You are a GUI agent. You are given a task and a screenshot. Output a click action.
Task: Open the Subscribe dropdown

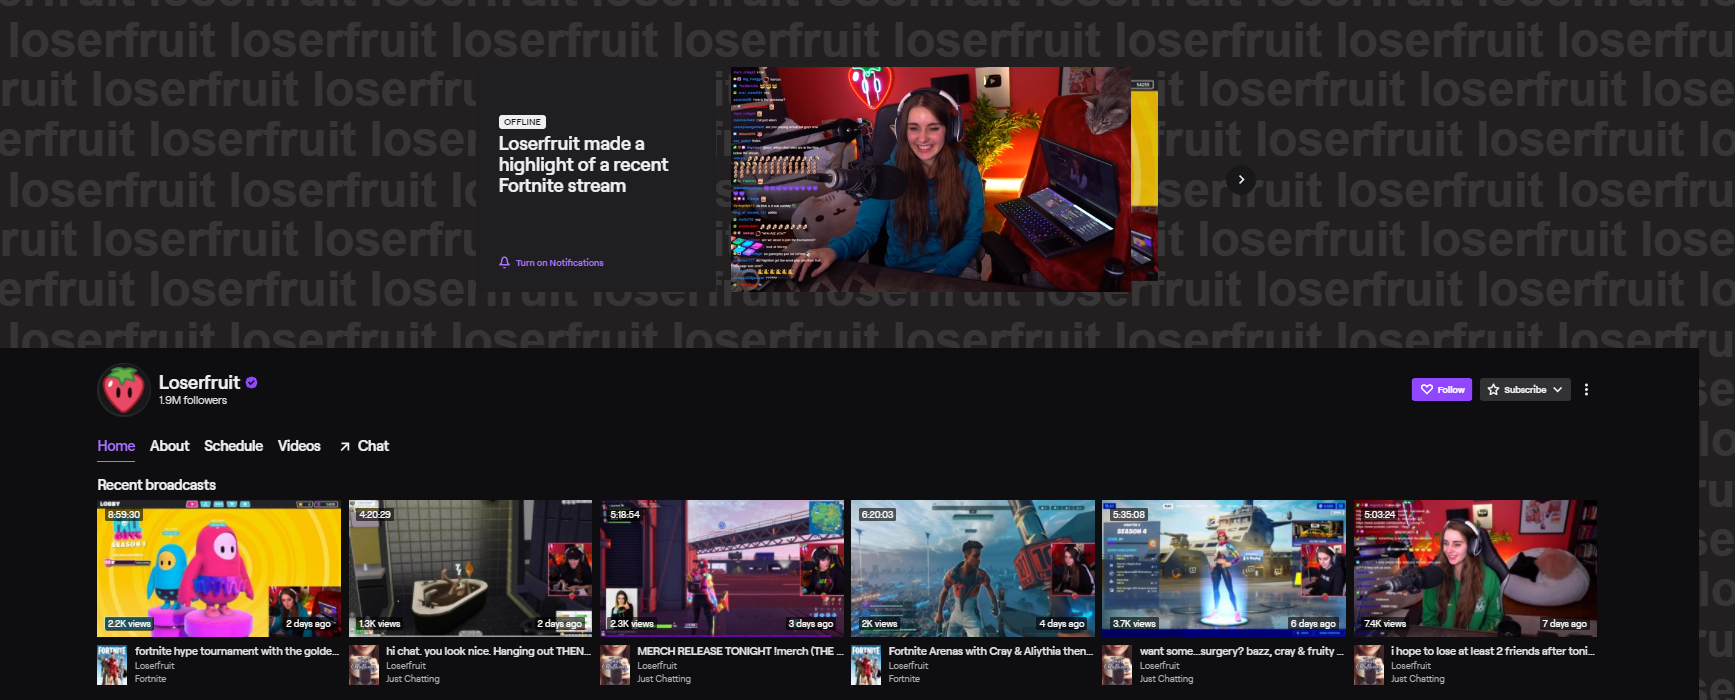1525,390
